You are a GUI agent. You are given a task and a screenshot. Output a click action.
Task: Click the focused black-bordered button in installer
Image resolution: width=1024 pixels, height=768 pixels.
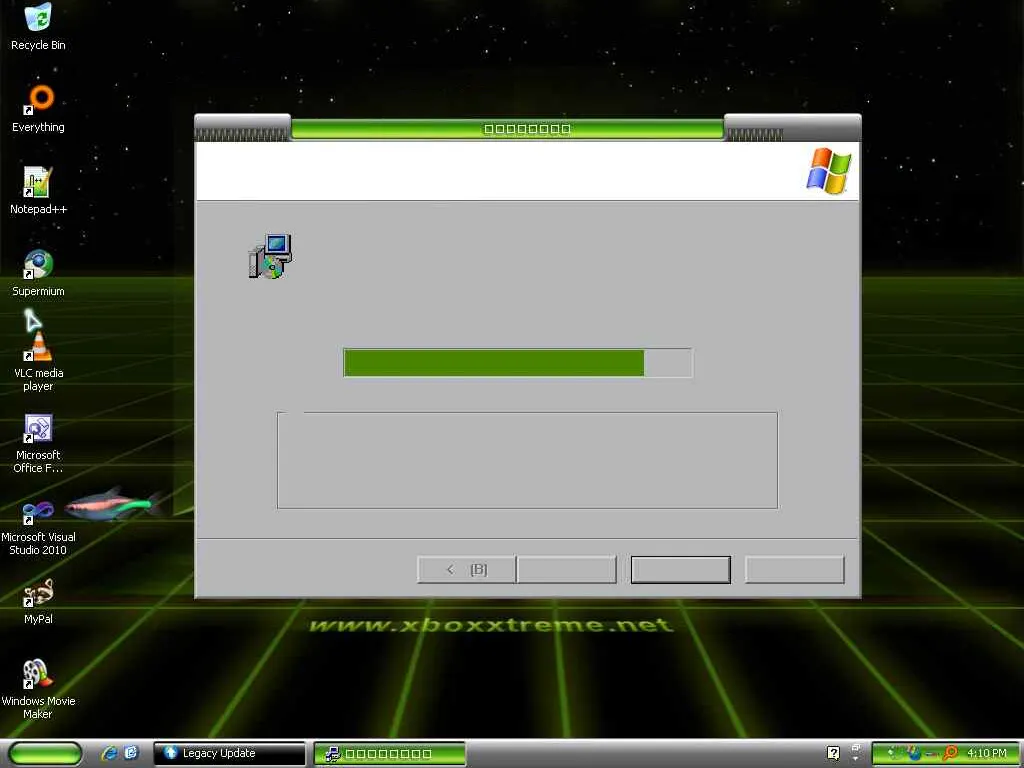680,569
